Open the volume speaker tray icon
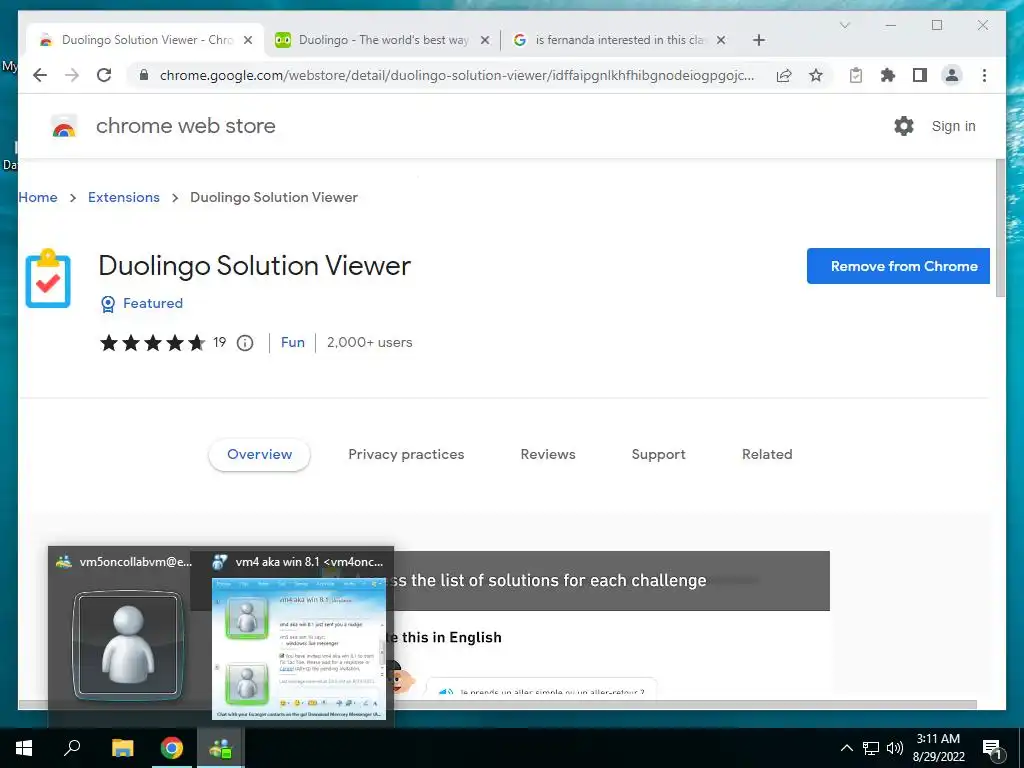This screenshot has height=768, width=1024. pyautogui.click(x=895, y=748)
